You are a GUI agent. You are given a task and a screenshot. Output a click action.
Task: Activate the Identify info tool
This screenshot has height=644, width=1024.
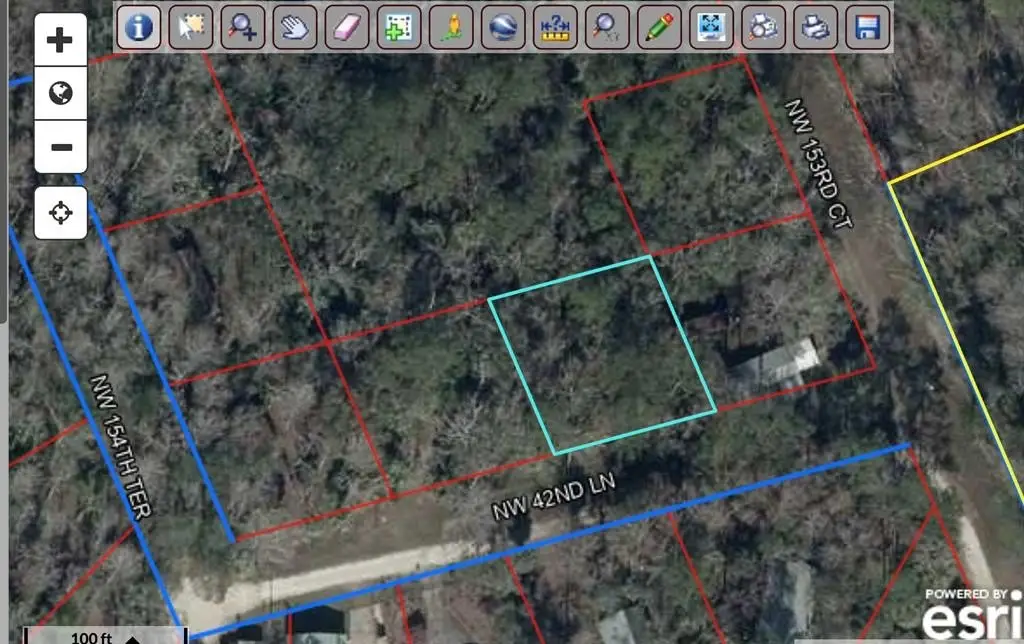[139, 27]
